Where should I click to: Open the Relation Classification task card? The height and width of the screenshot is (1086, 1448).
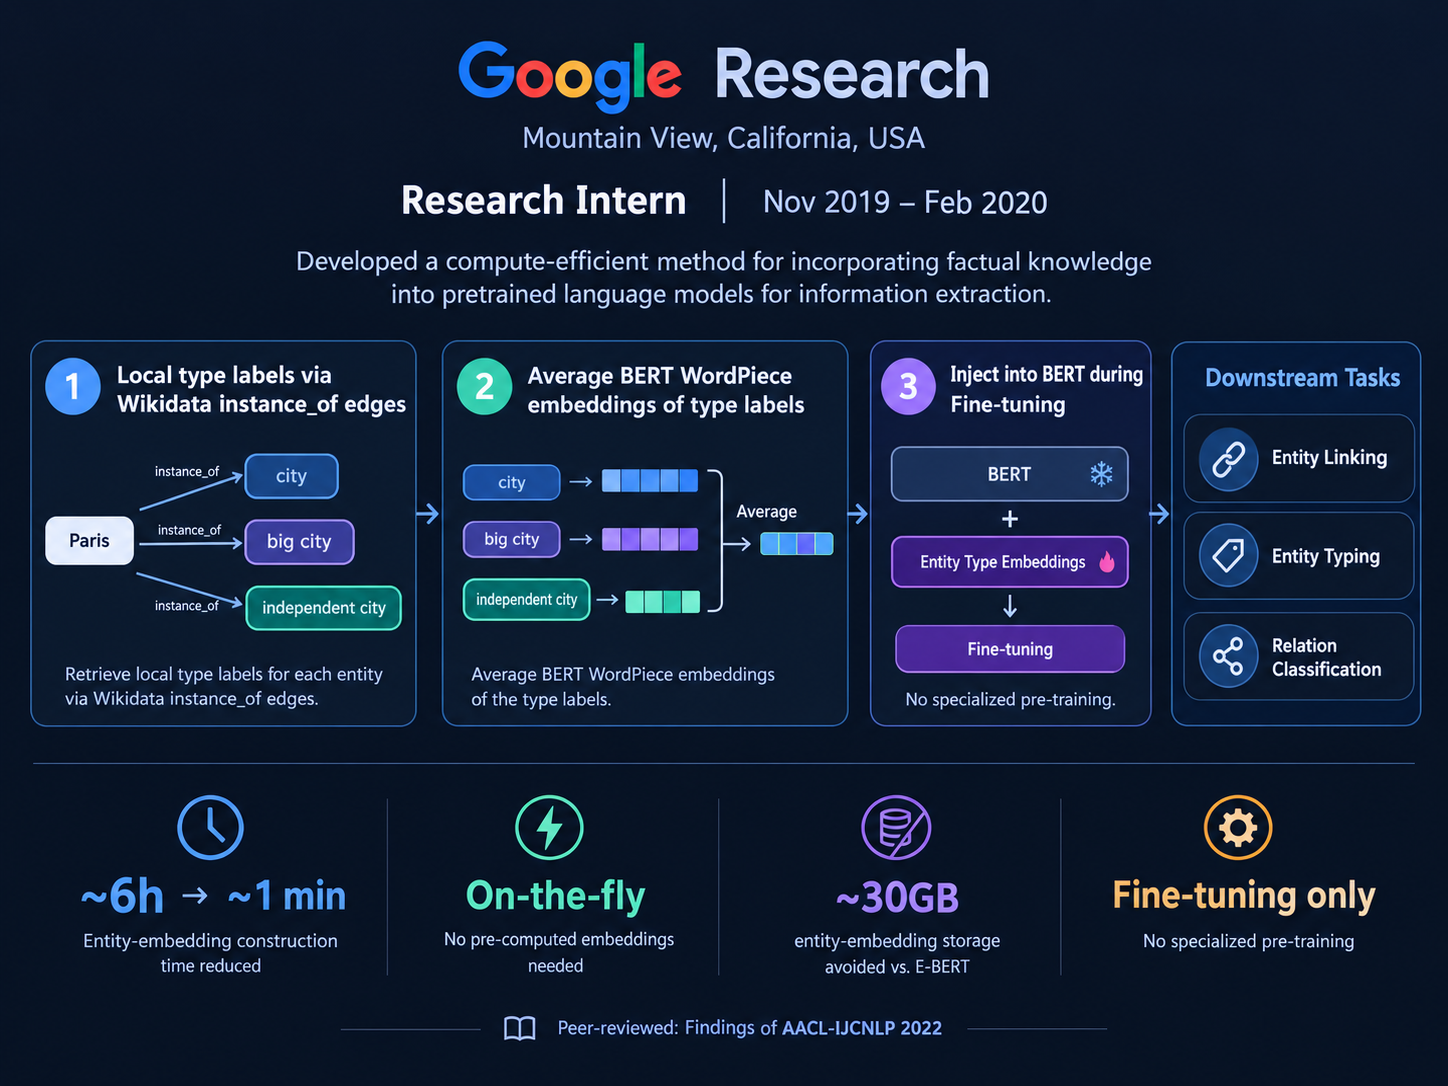coord(1298,656)
